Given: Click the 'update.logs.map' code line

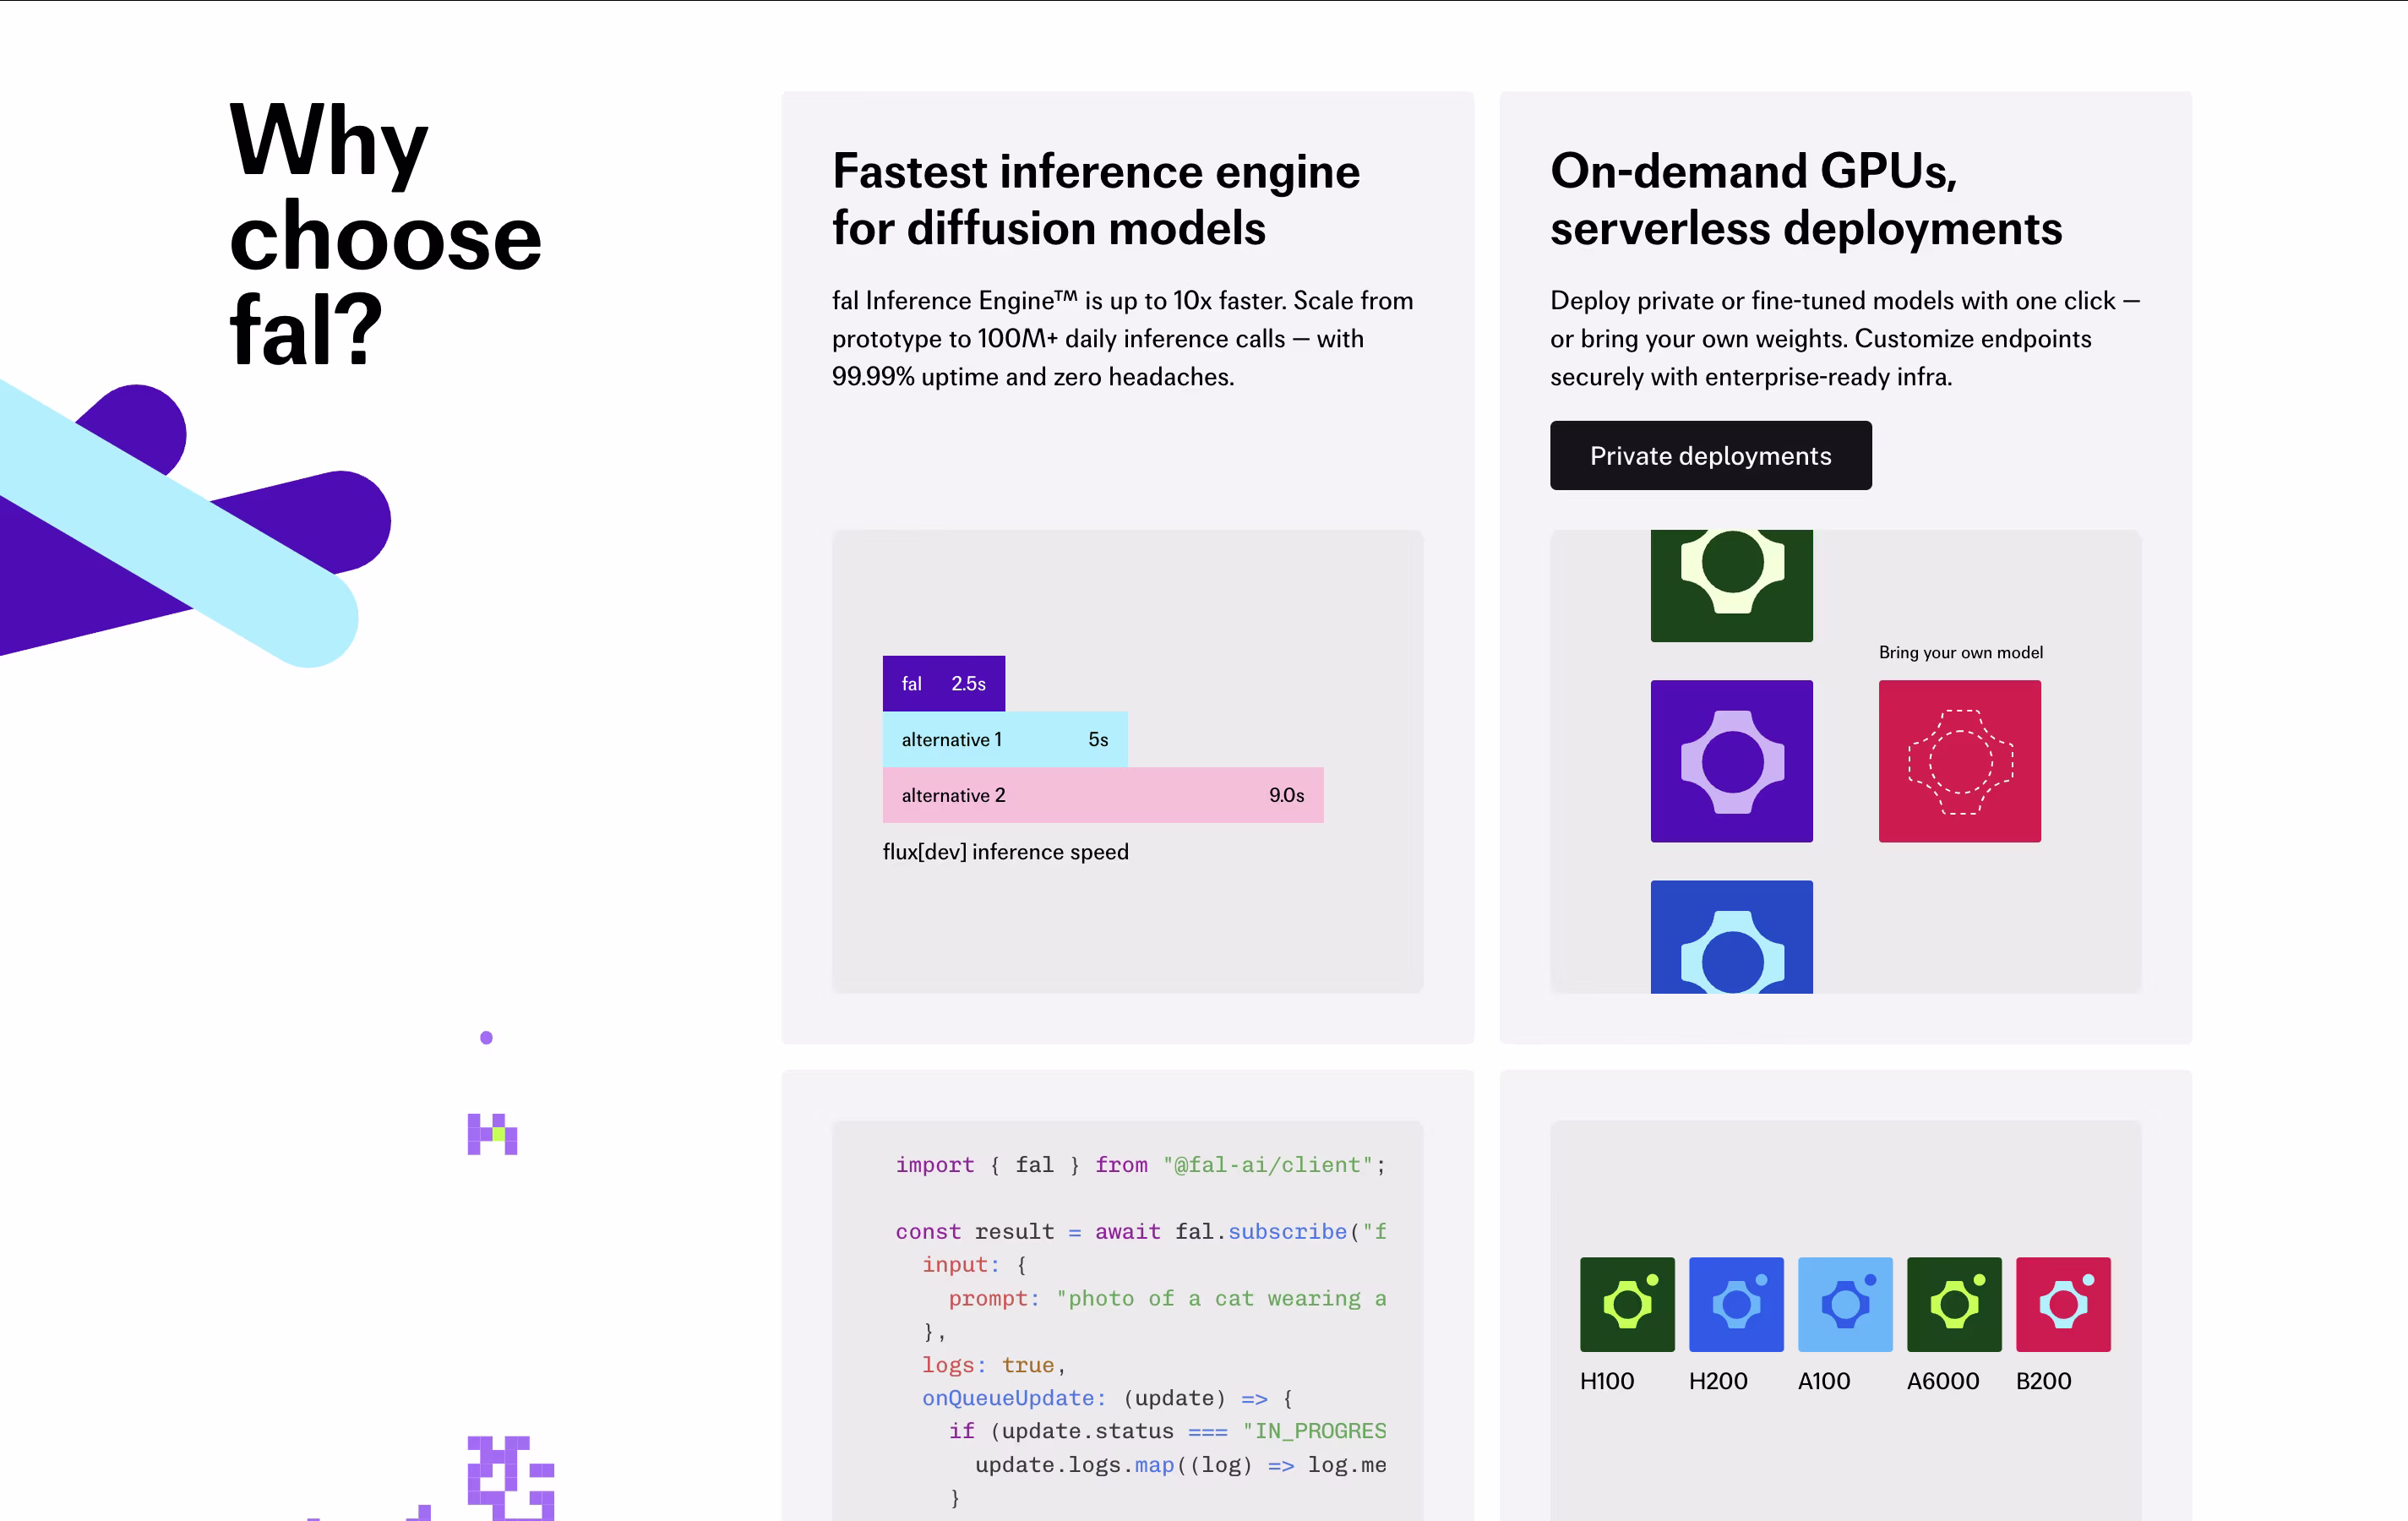Looking at the screenshot, I should click(1180, 1465).
